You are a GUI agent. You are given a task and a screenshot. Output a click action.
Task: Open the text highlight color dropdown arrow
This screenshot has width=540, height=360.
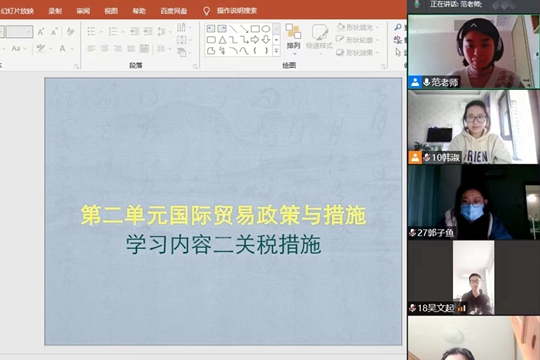pyautogui.click(x=51, y=49)
